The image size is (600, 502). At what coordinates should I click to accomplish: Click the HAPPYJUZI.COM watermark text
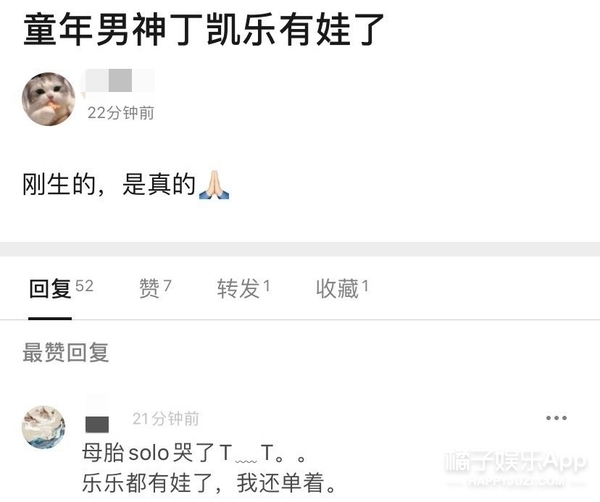click(516, 481)
